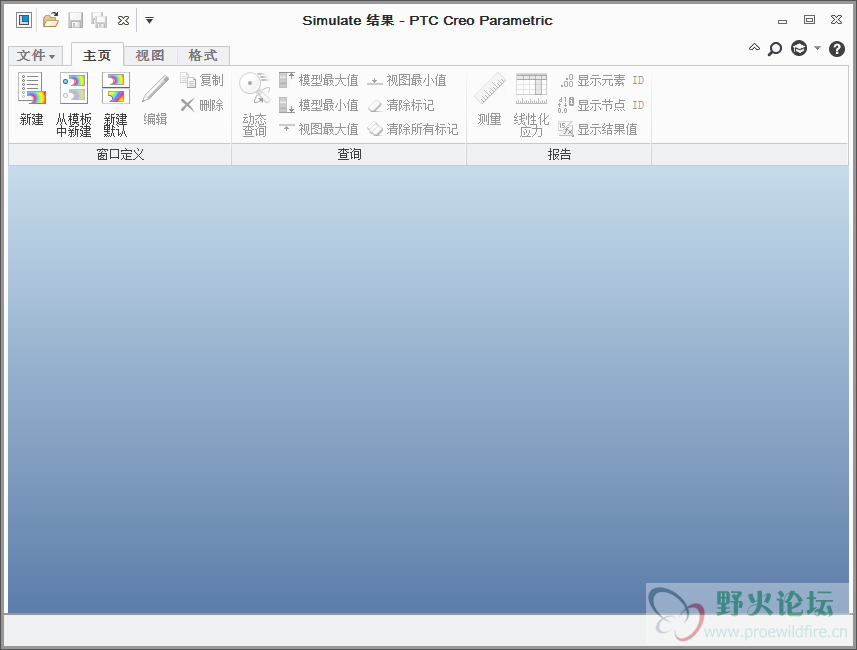Collapse the ribbon with the up chevron

(754, 47)
